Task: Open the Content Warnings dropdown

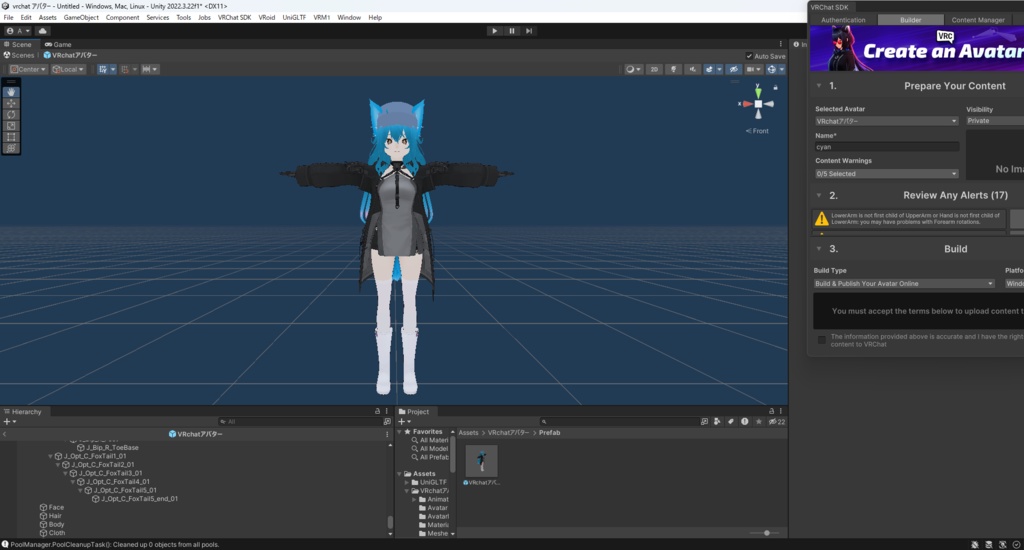Action: pyautogui.click(x=886, y=174)
